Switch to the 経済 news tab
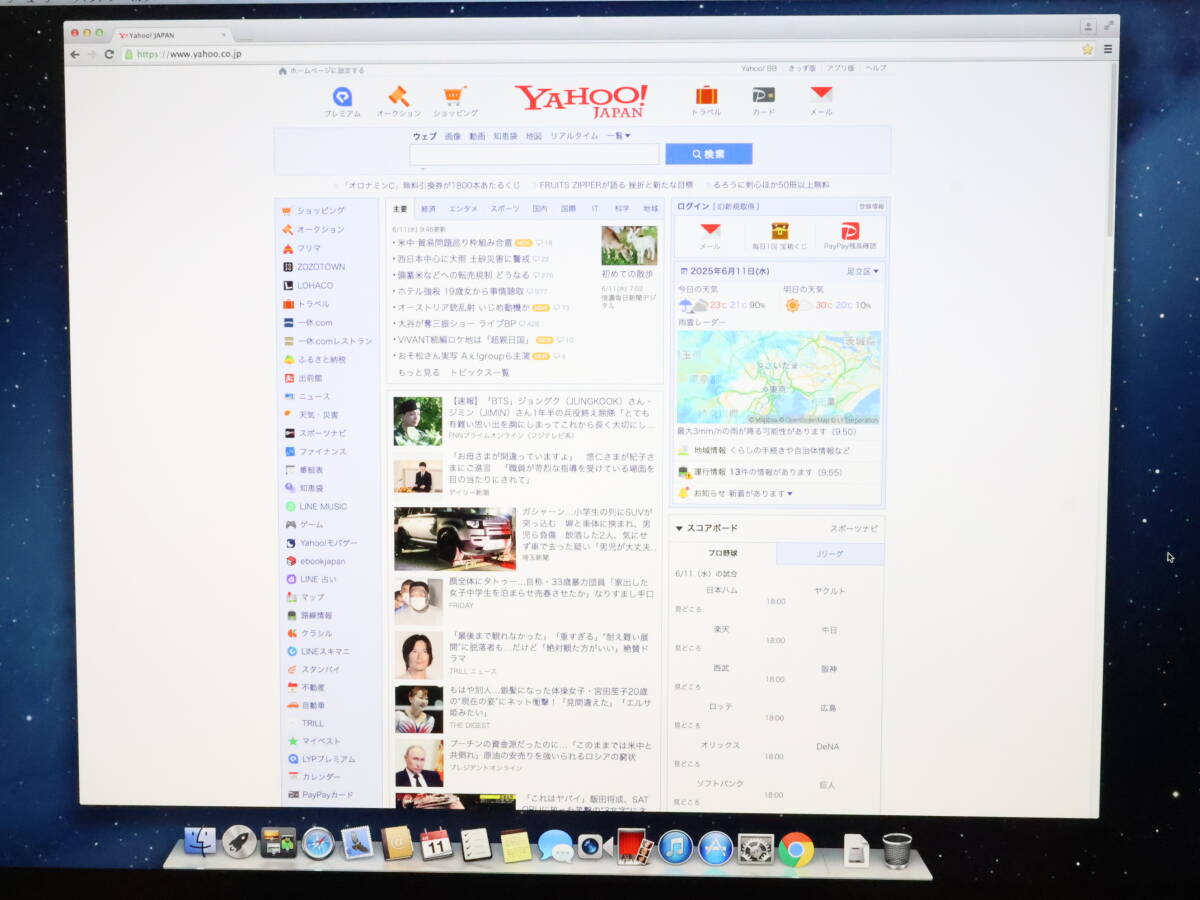 click(428, 209)
